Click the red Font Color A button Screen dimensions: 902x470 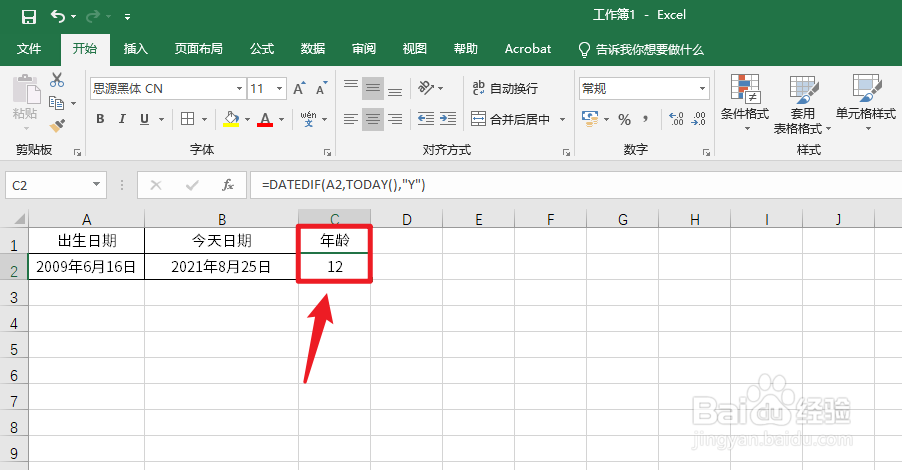pos(265,119)
